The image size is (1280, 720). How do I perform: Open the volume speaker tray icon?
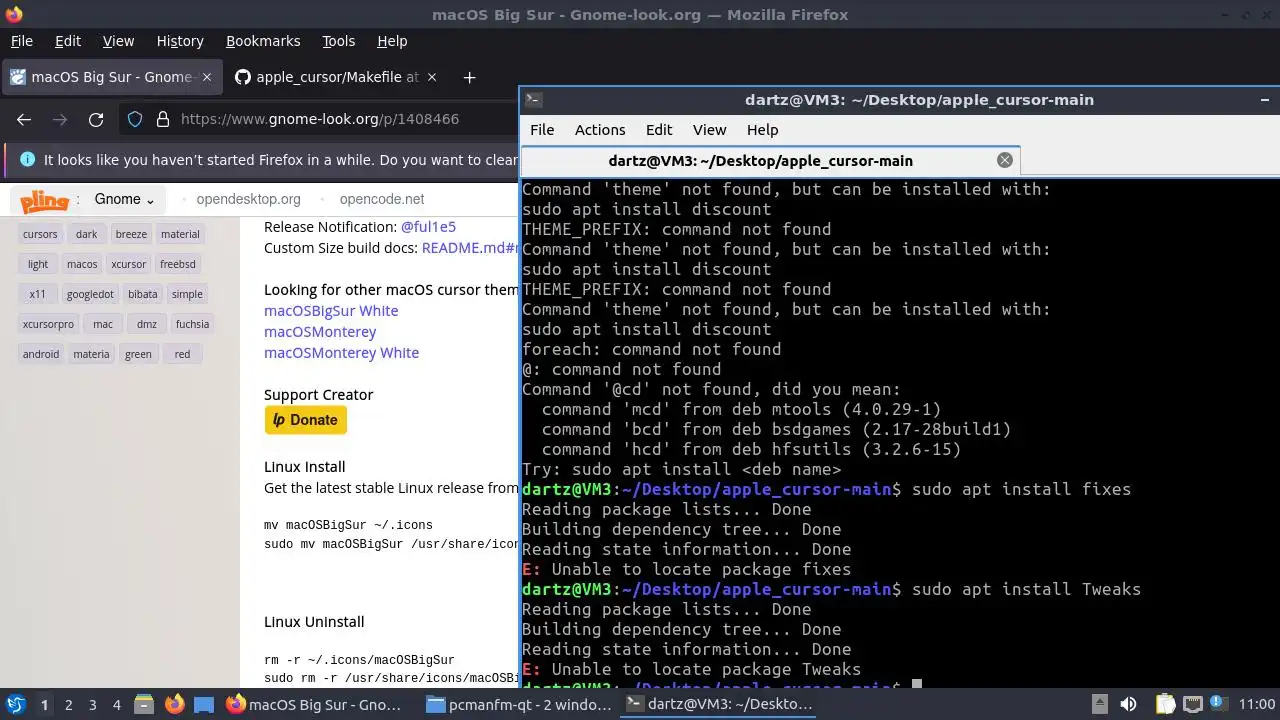click(x=1128, y=704)
